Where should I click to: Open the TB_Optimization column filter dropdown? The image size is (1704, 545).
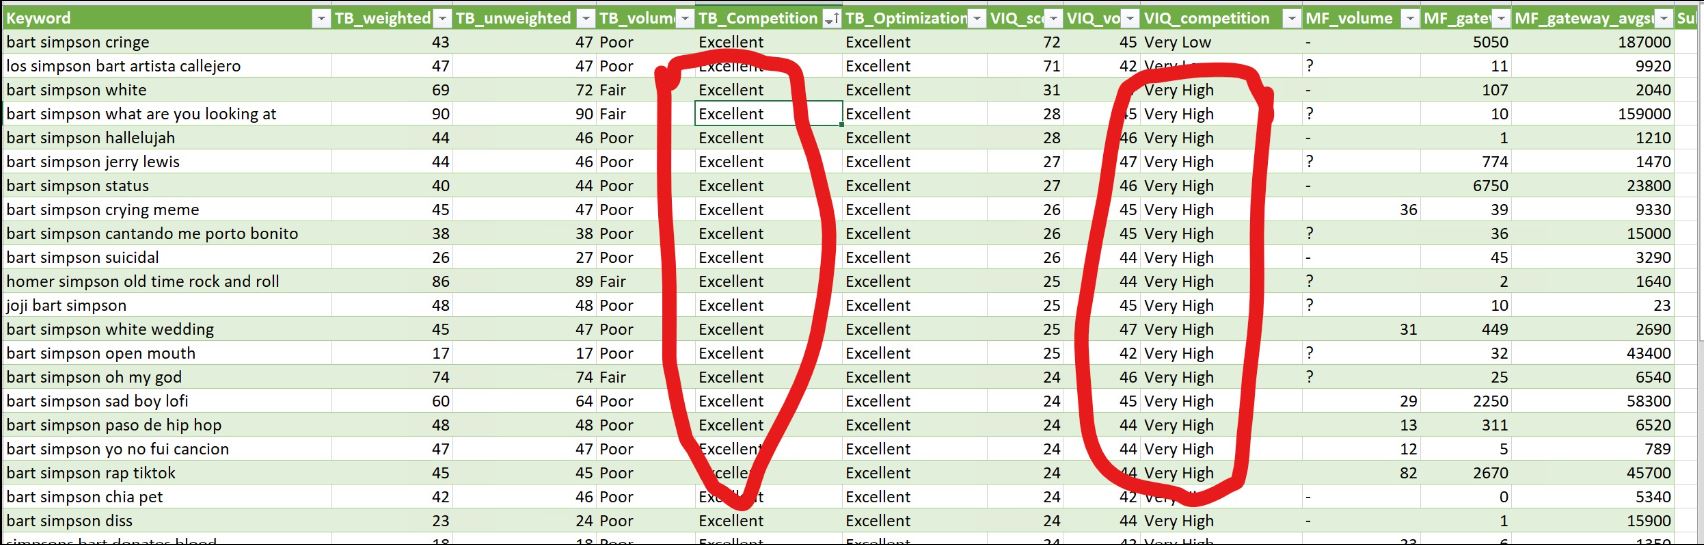(976, 18)
